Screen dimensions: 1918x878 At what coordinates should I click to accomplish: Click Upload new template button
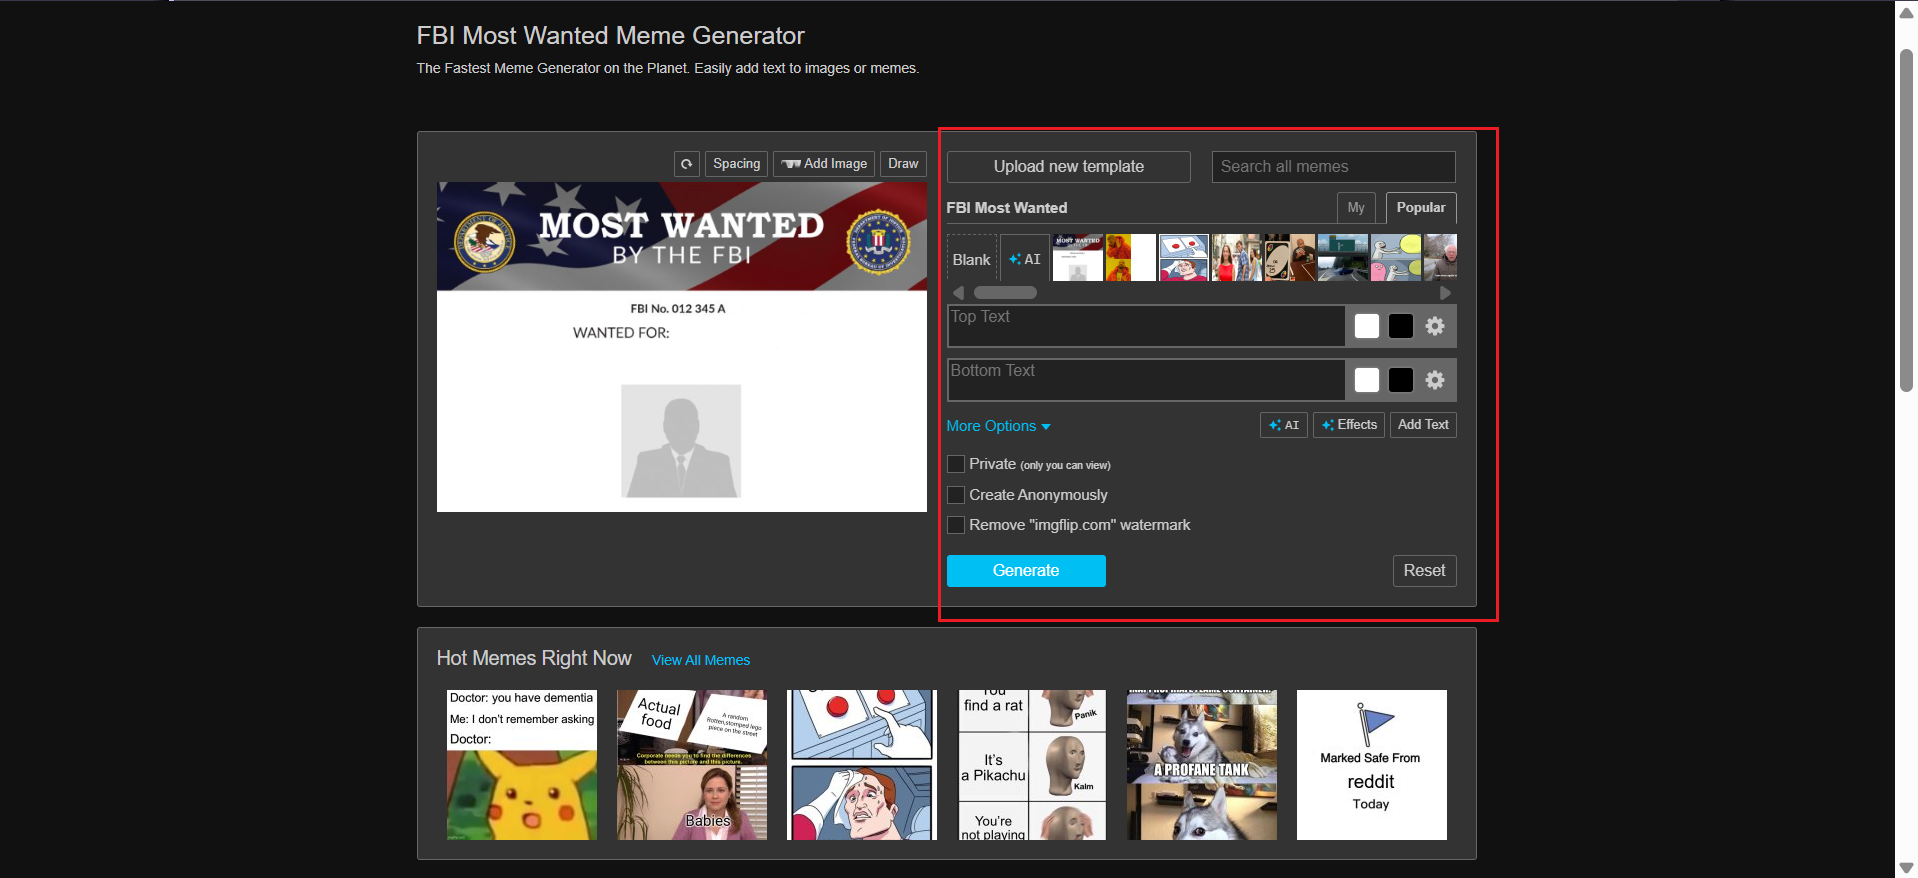1069,167
